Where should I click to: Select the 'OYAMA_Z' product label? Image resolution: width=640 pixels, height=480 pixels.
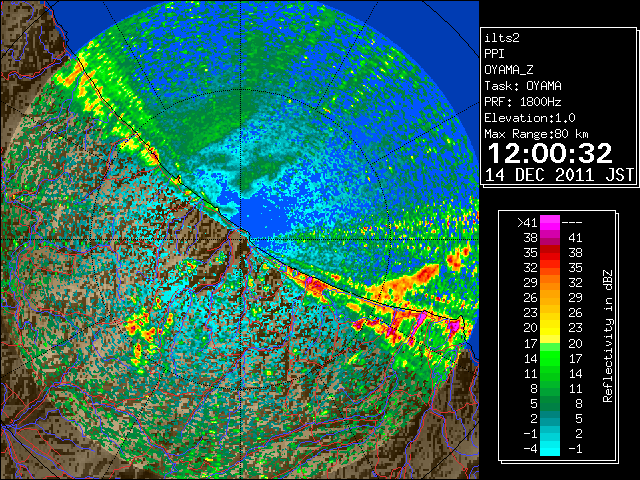point(509,70)
